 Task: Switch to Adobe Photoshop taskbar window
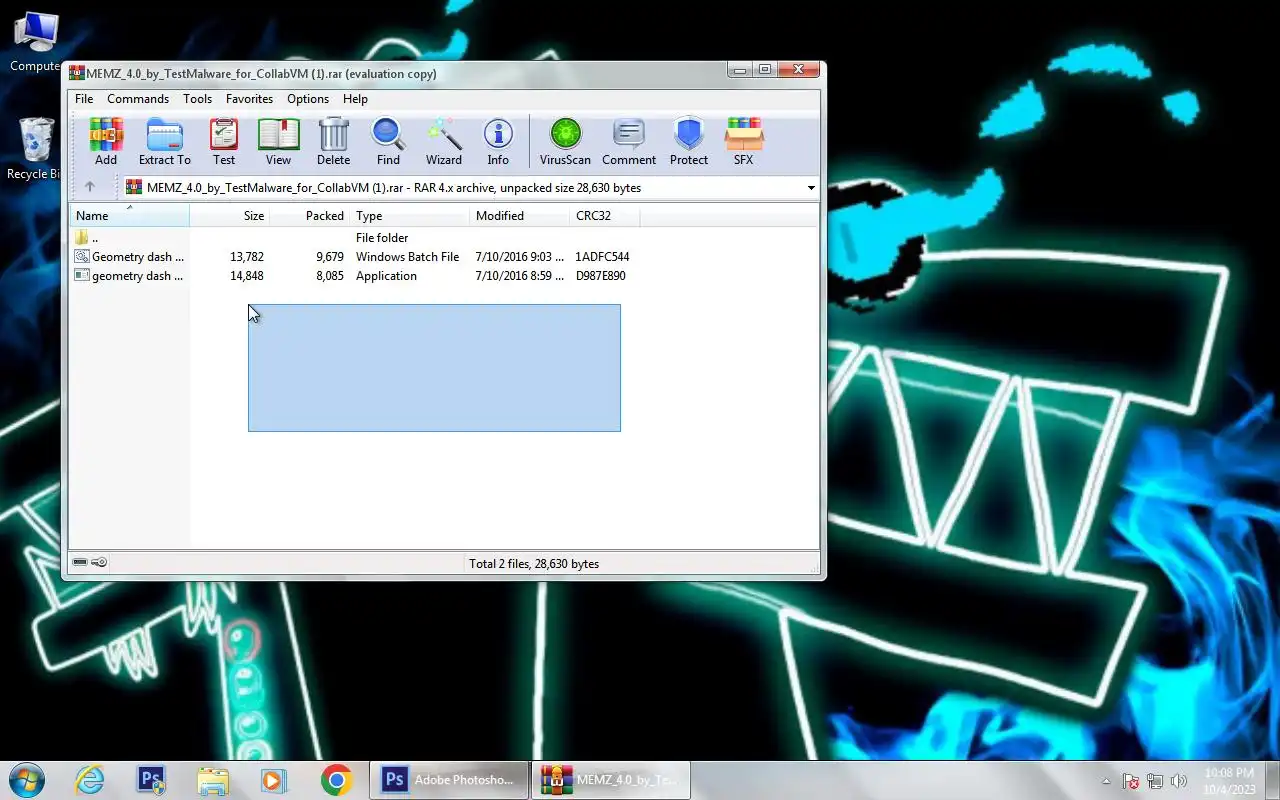click(449, 780)
